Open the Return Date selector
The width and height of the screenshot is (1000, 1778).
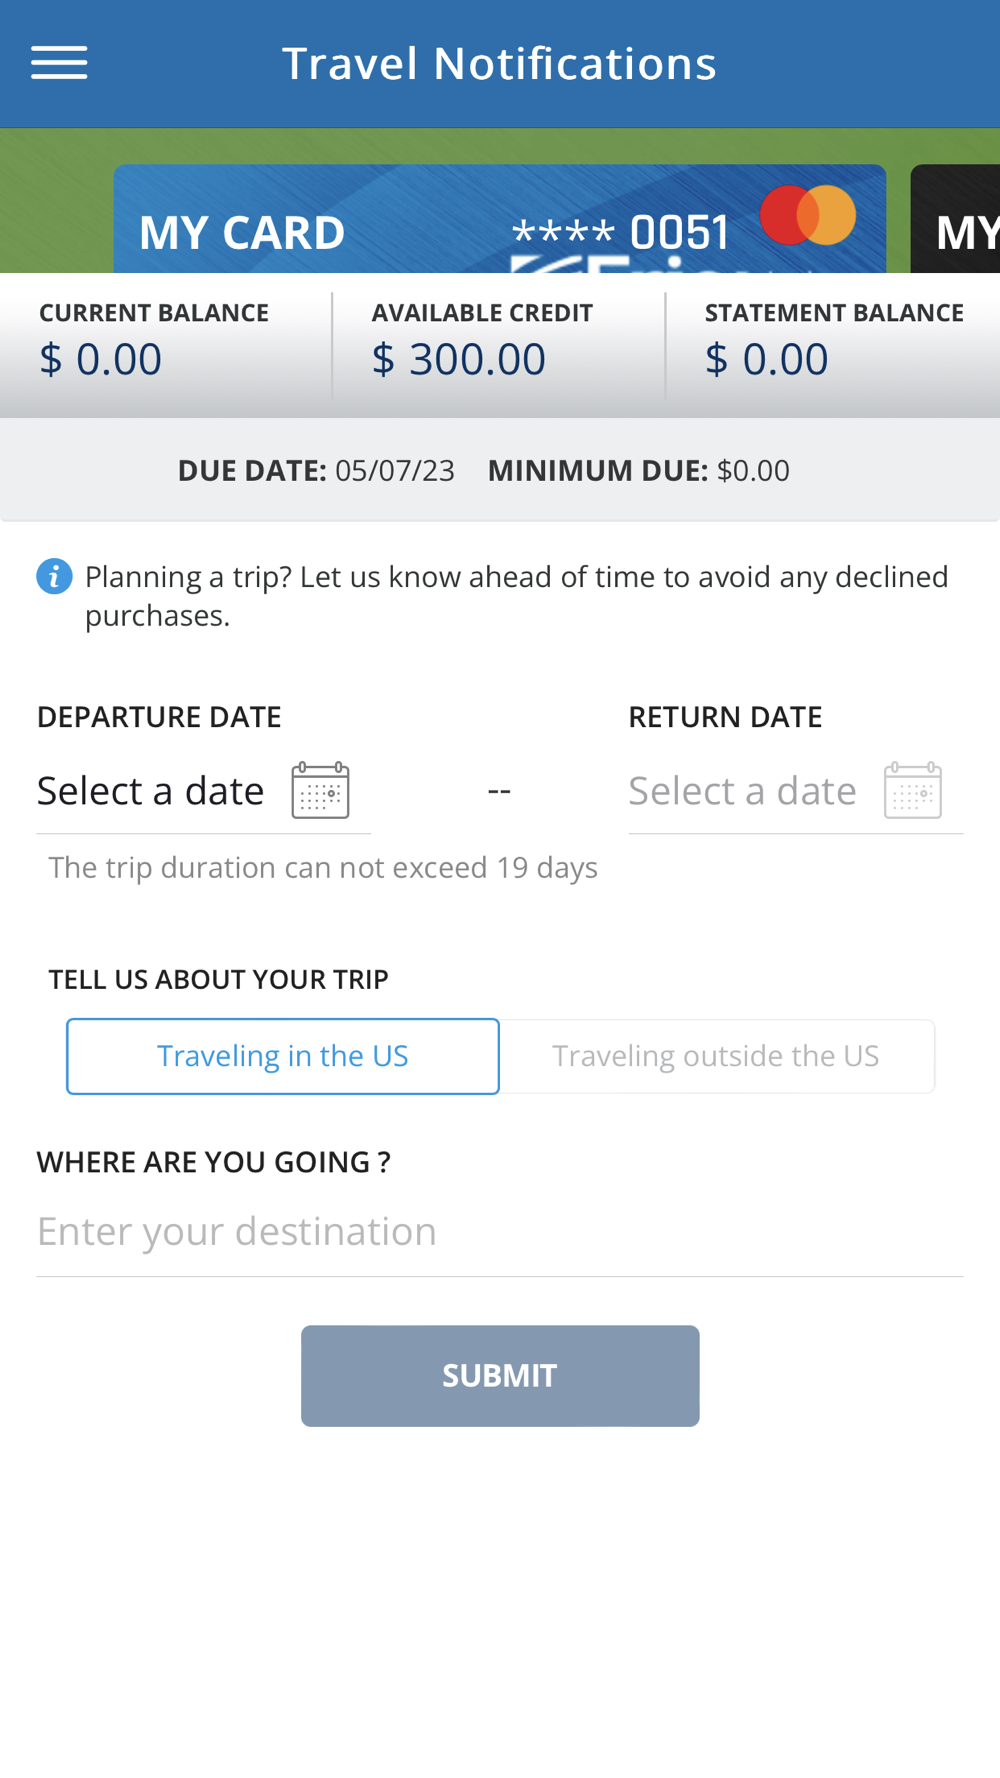pyautogui.click(x=742, y=791)
